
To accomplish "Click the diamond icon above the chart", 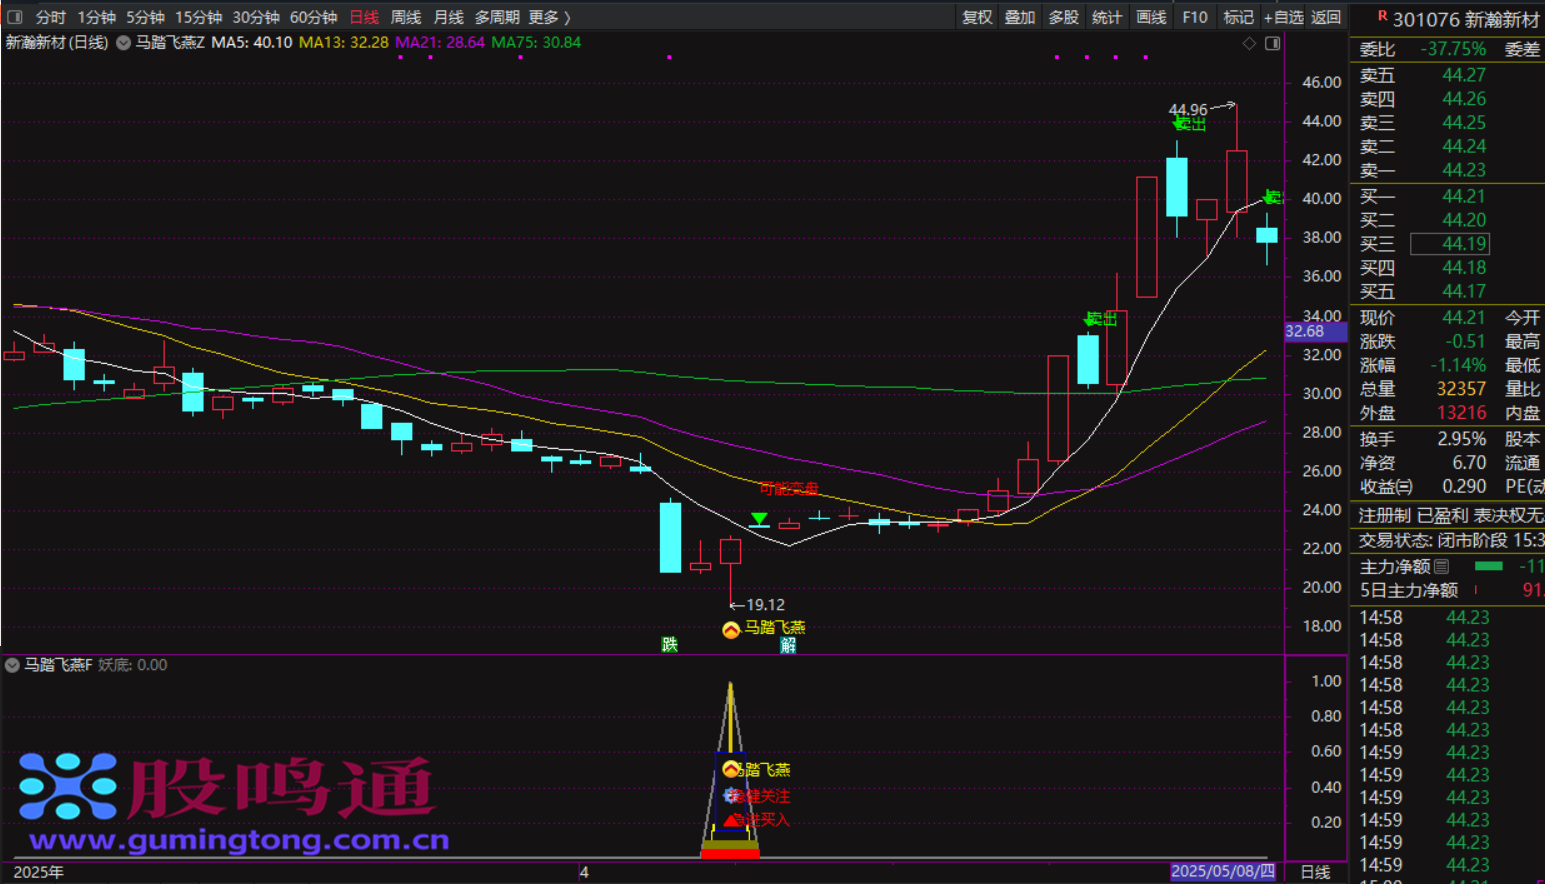I will point(1249,43).
